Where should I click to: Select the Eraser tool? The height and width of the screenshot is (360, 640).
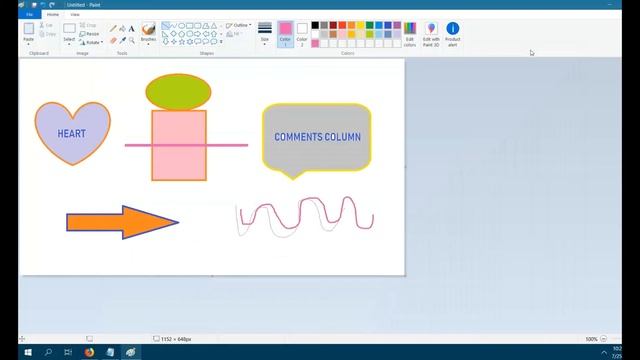(113, 40)
